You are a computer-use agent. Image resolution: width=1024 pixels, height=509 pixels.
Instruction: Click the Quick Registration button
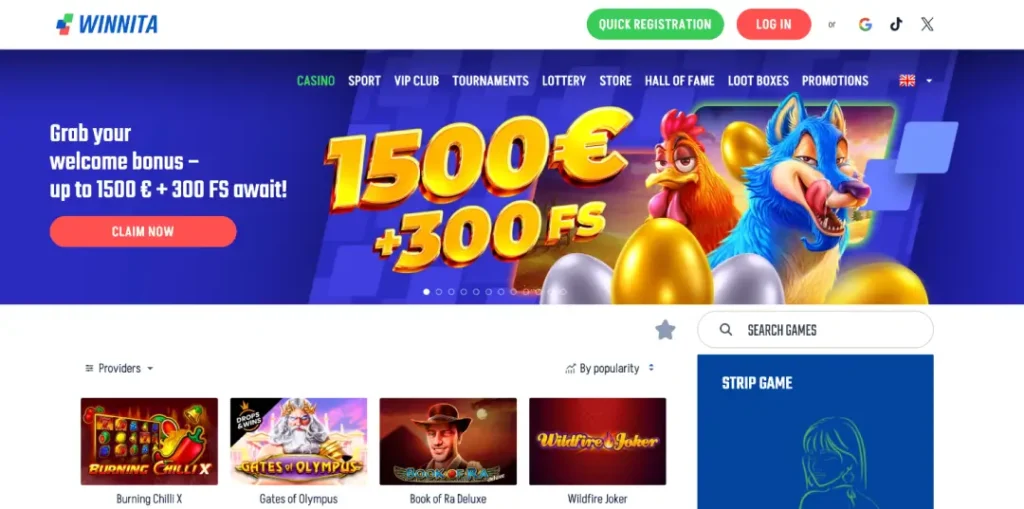pyautogui.click(x=655, y=24)
